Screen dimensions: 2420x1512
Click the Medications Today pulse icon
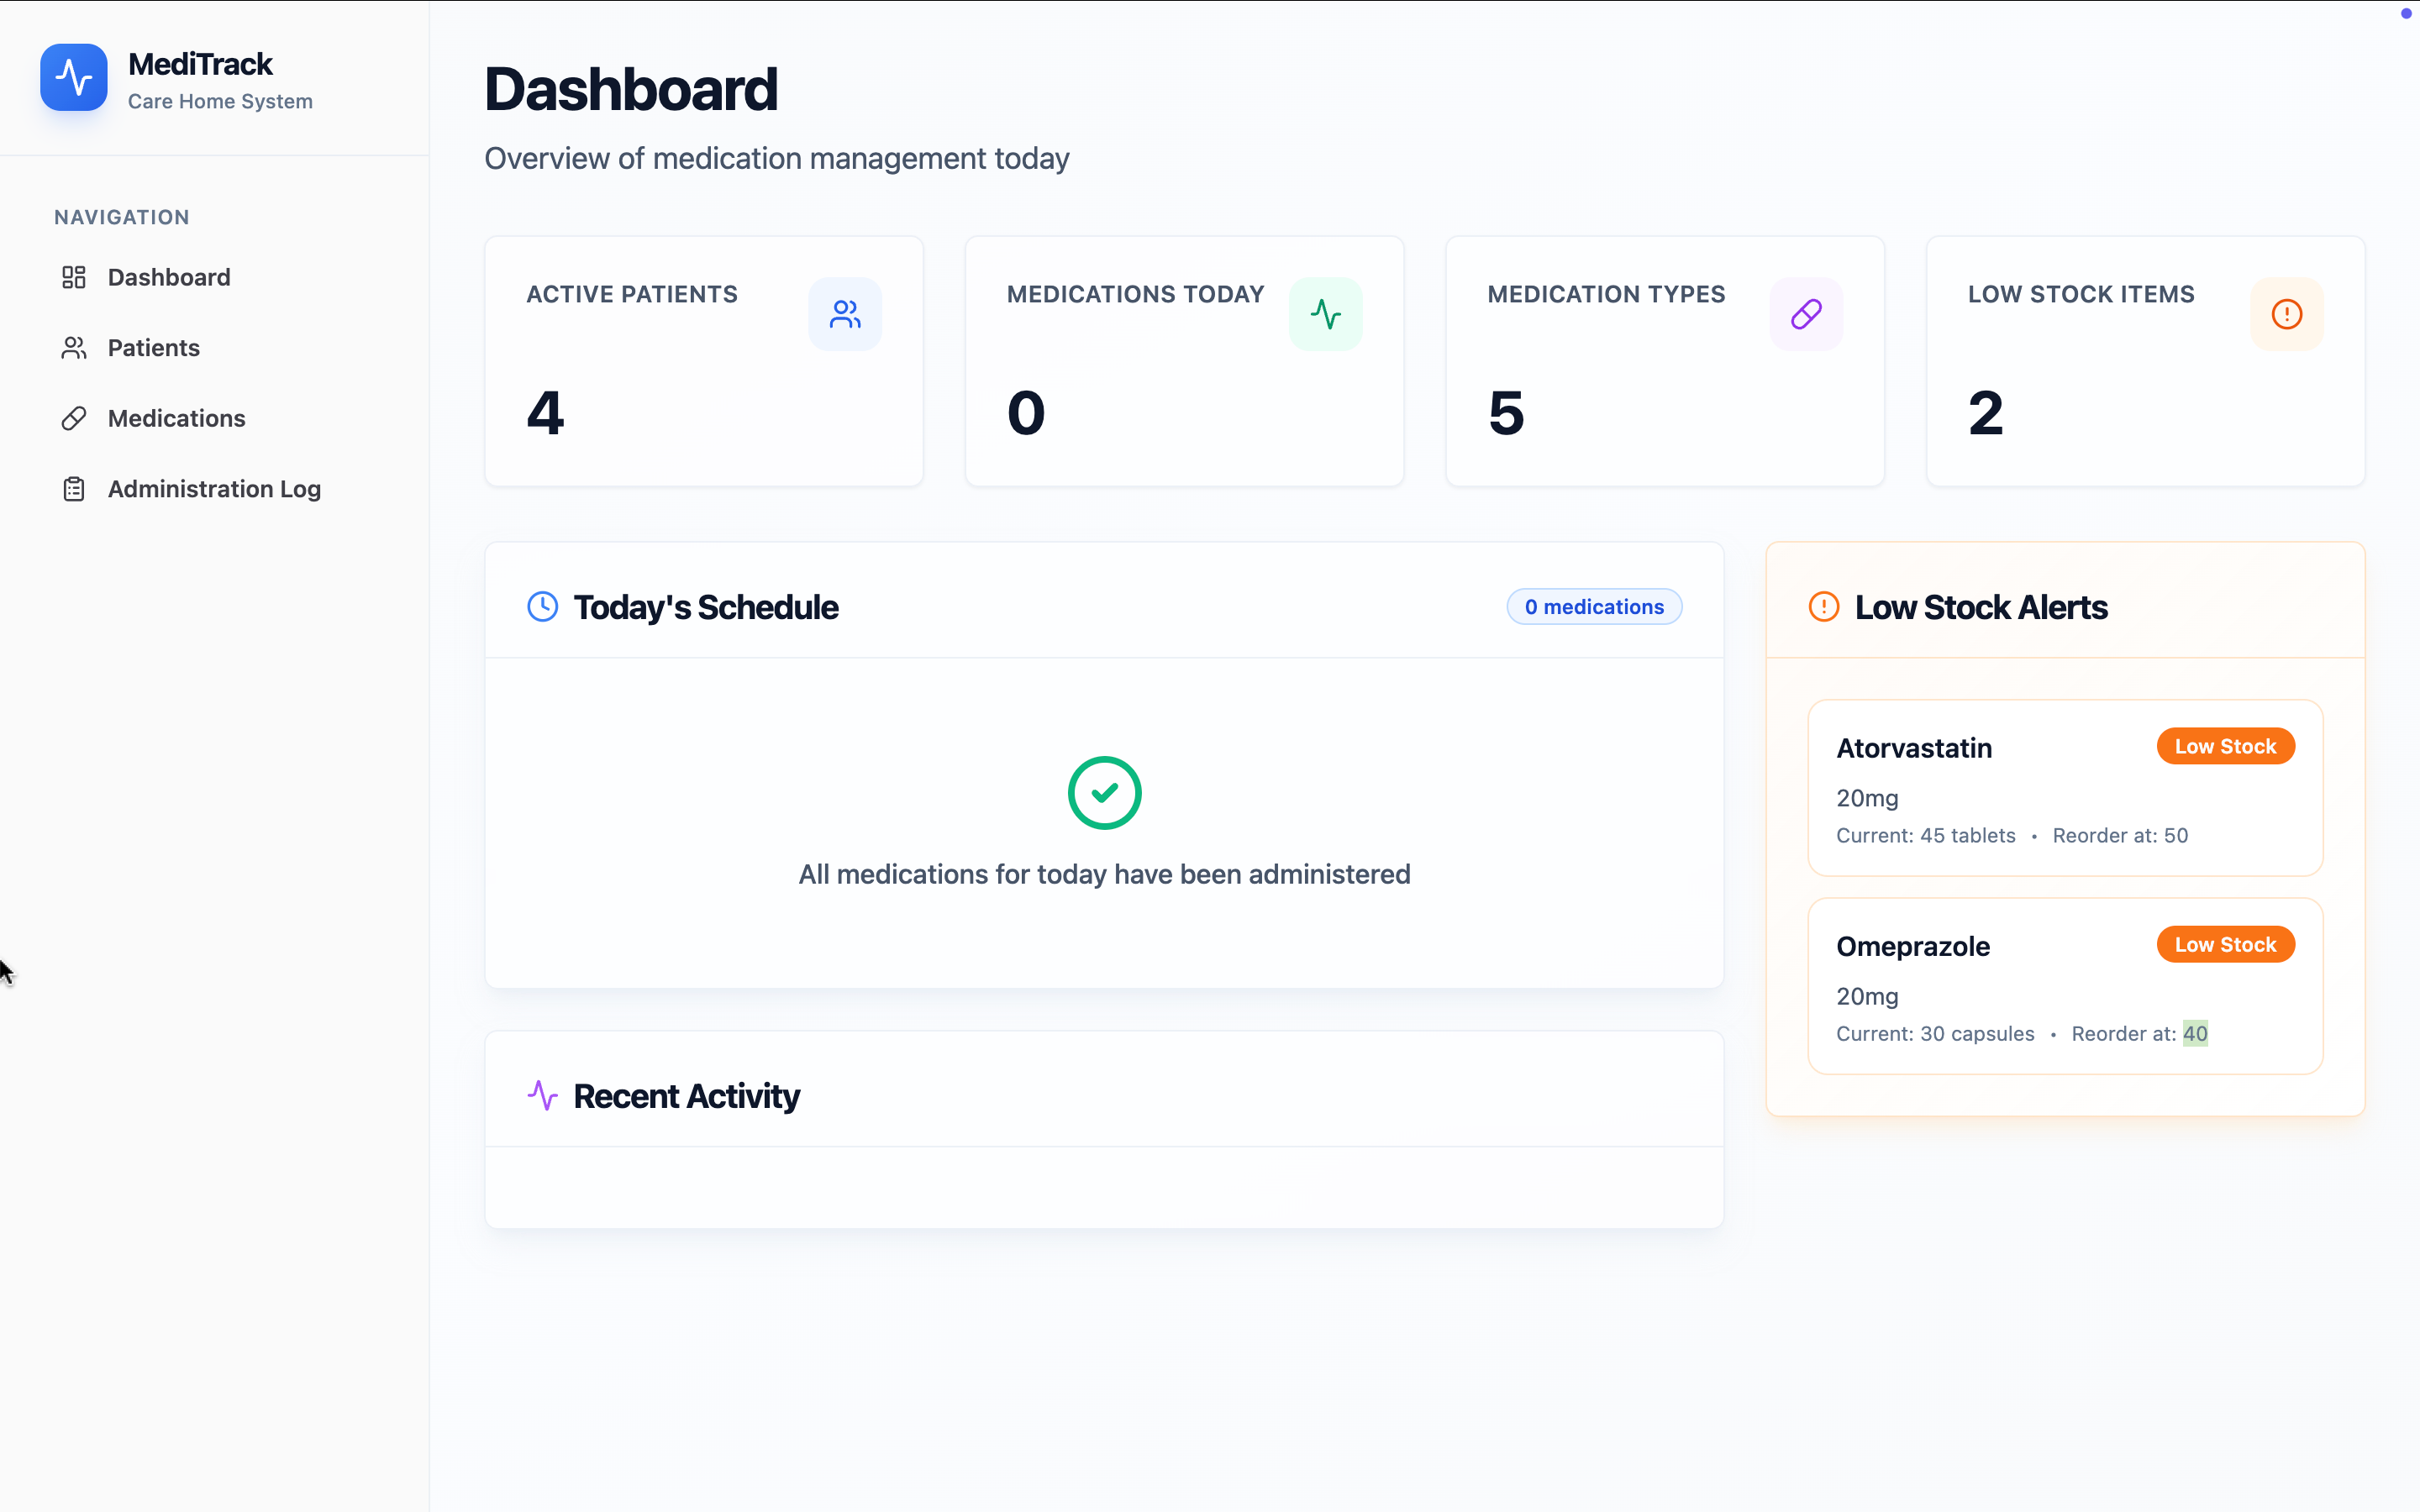tap(1326, 314)
